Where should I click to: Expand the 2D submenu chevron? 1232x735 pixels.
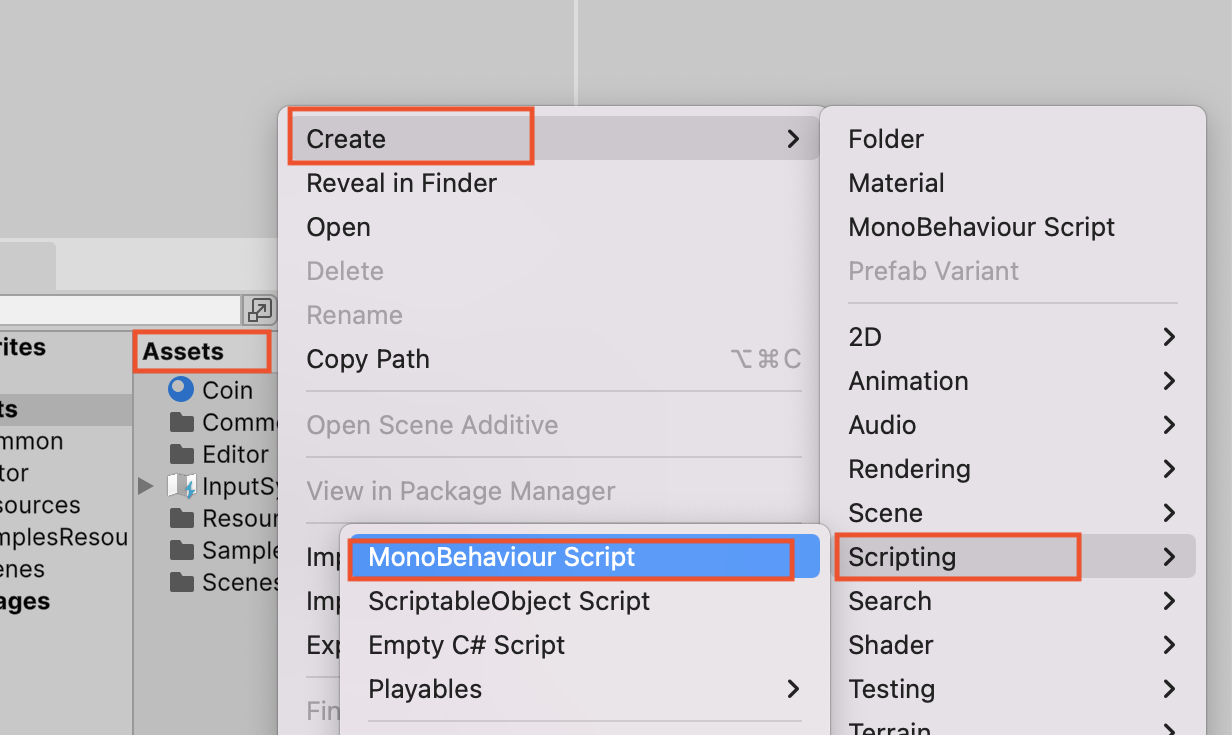coord(1169,337)
